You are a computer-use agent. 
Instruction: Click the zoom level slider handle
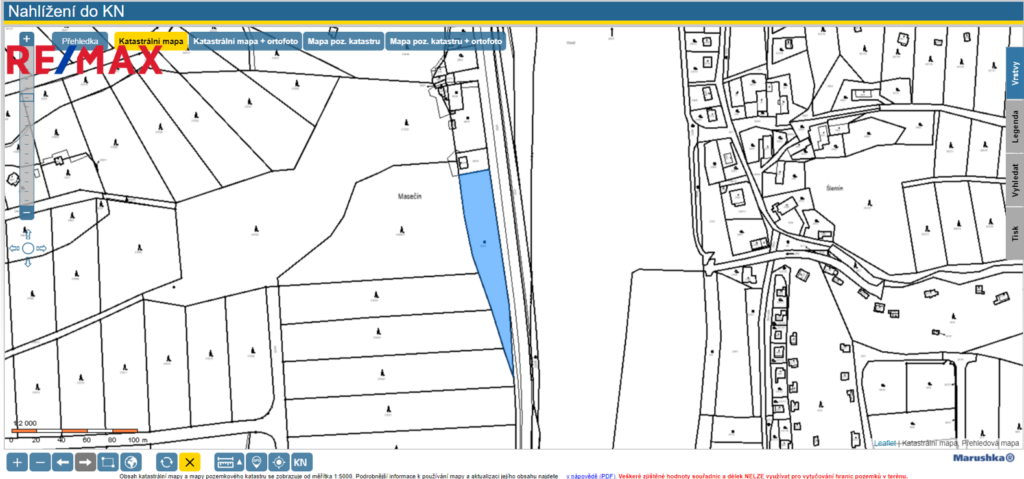point(27,97)
